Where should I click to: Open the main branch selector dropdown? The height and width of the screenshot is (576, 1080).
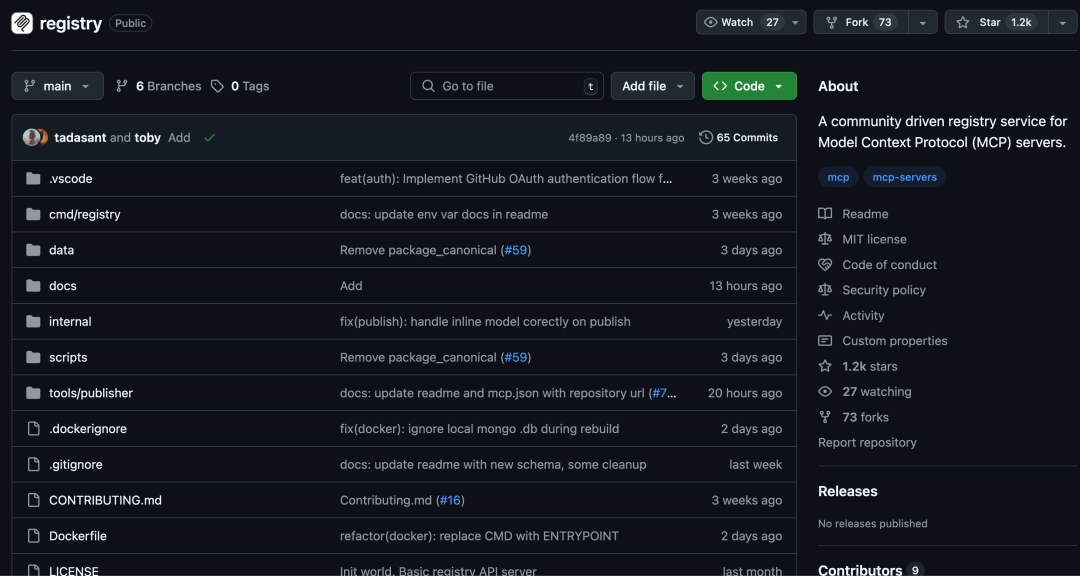58,86
